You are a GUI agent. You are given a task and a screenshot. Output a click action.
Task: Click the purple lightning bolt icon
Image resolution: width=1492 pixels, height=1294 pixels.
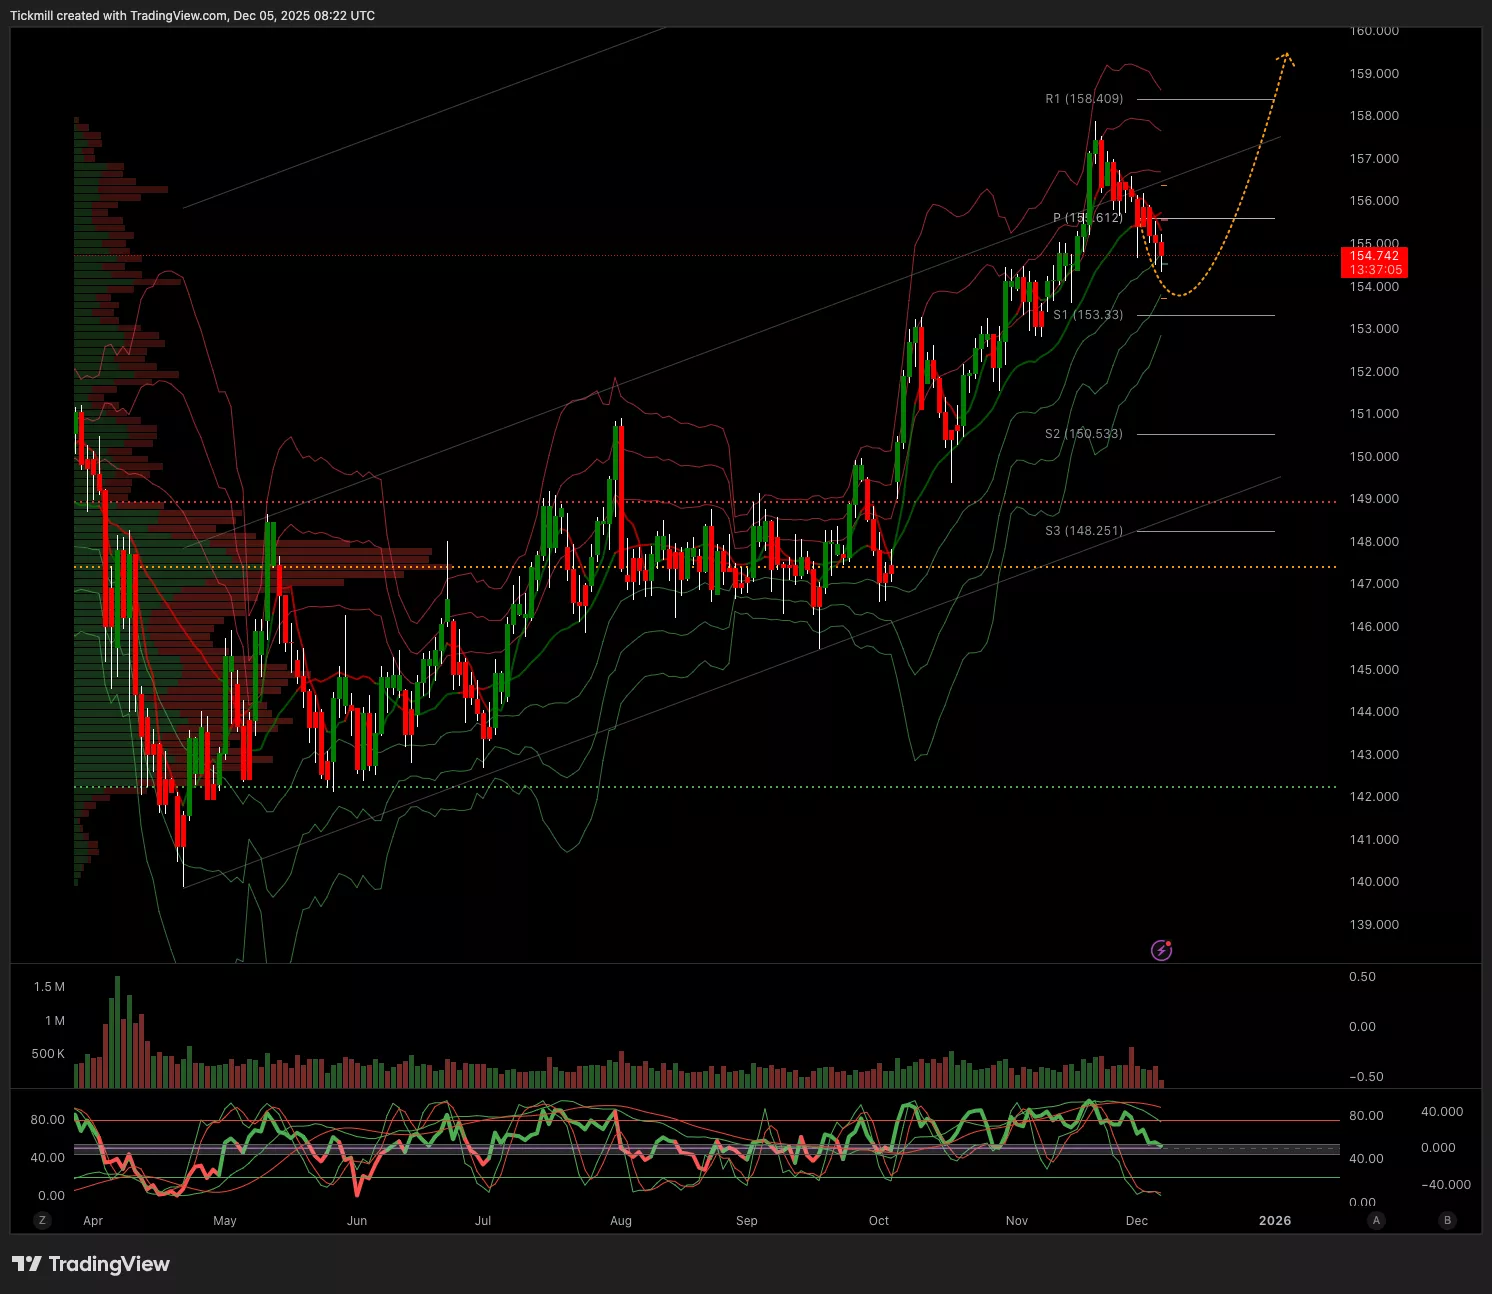(1161, 950)
